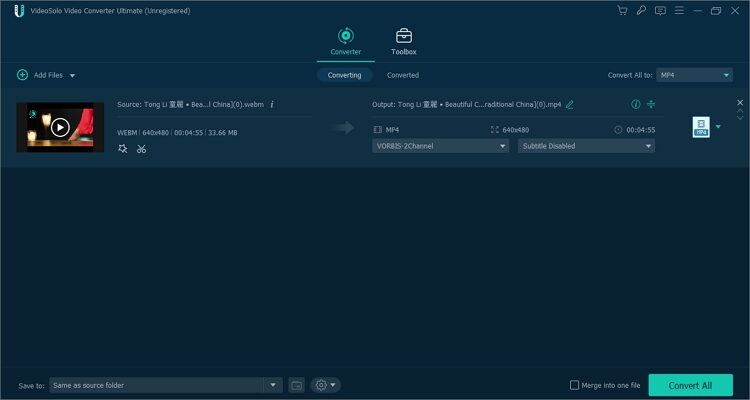Switch to the Converter tab
750x400 pixels.
345,42
